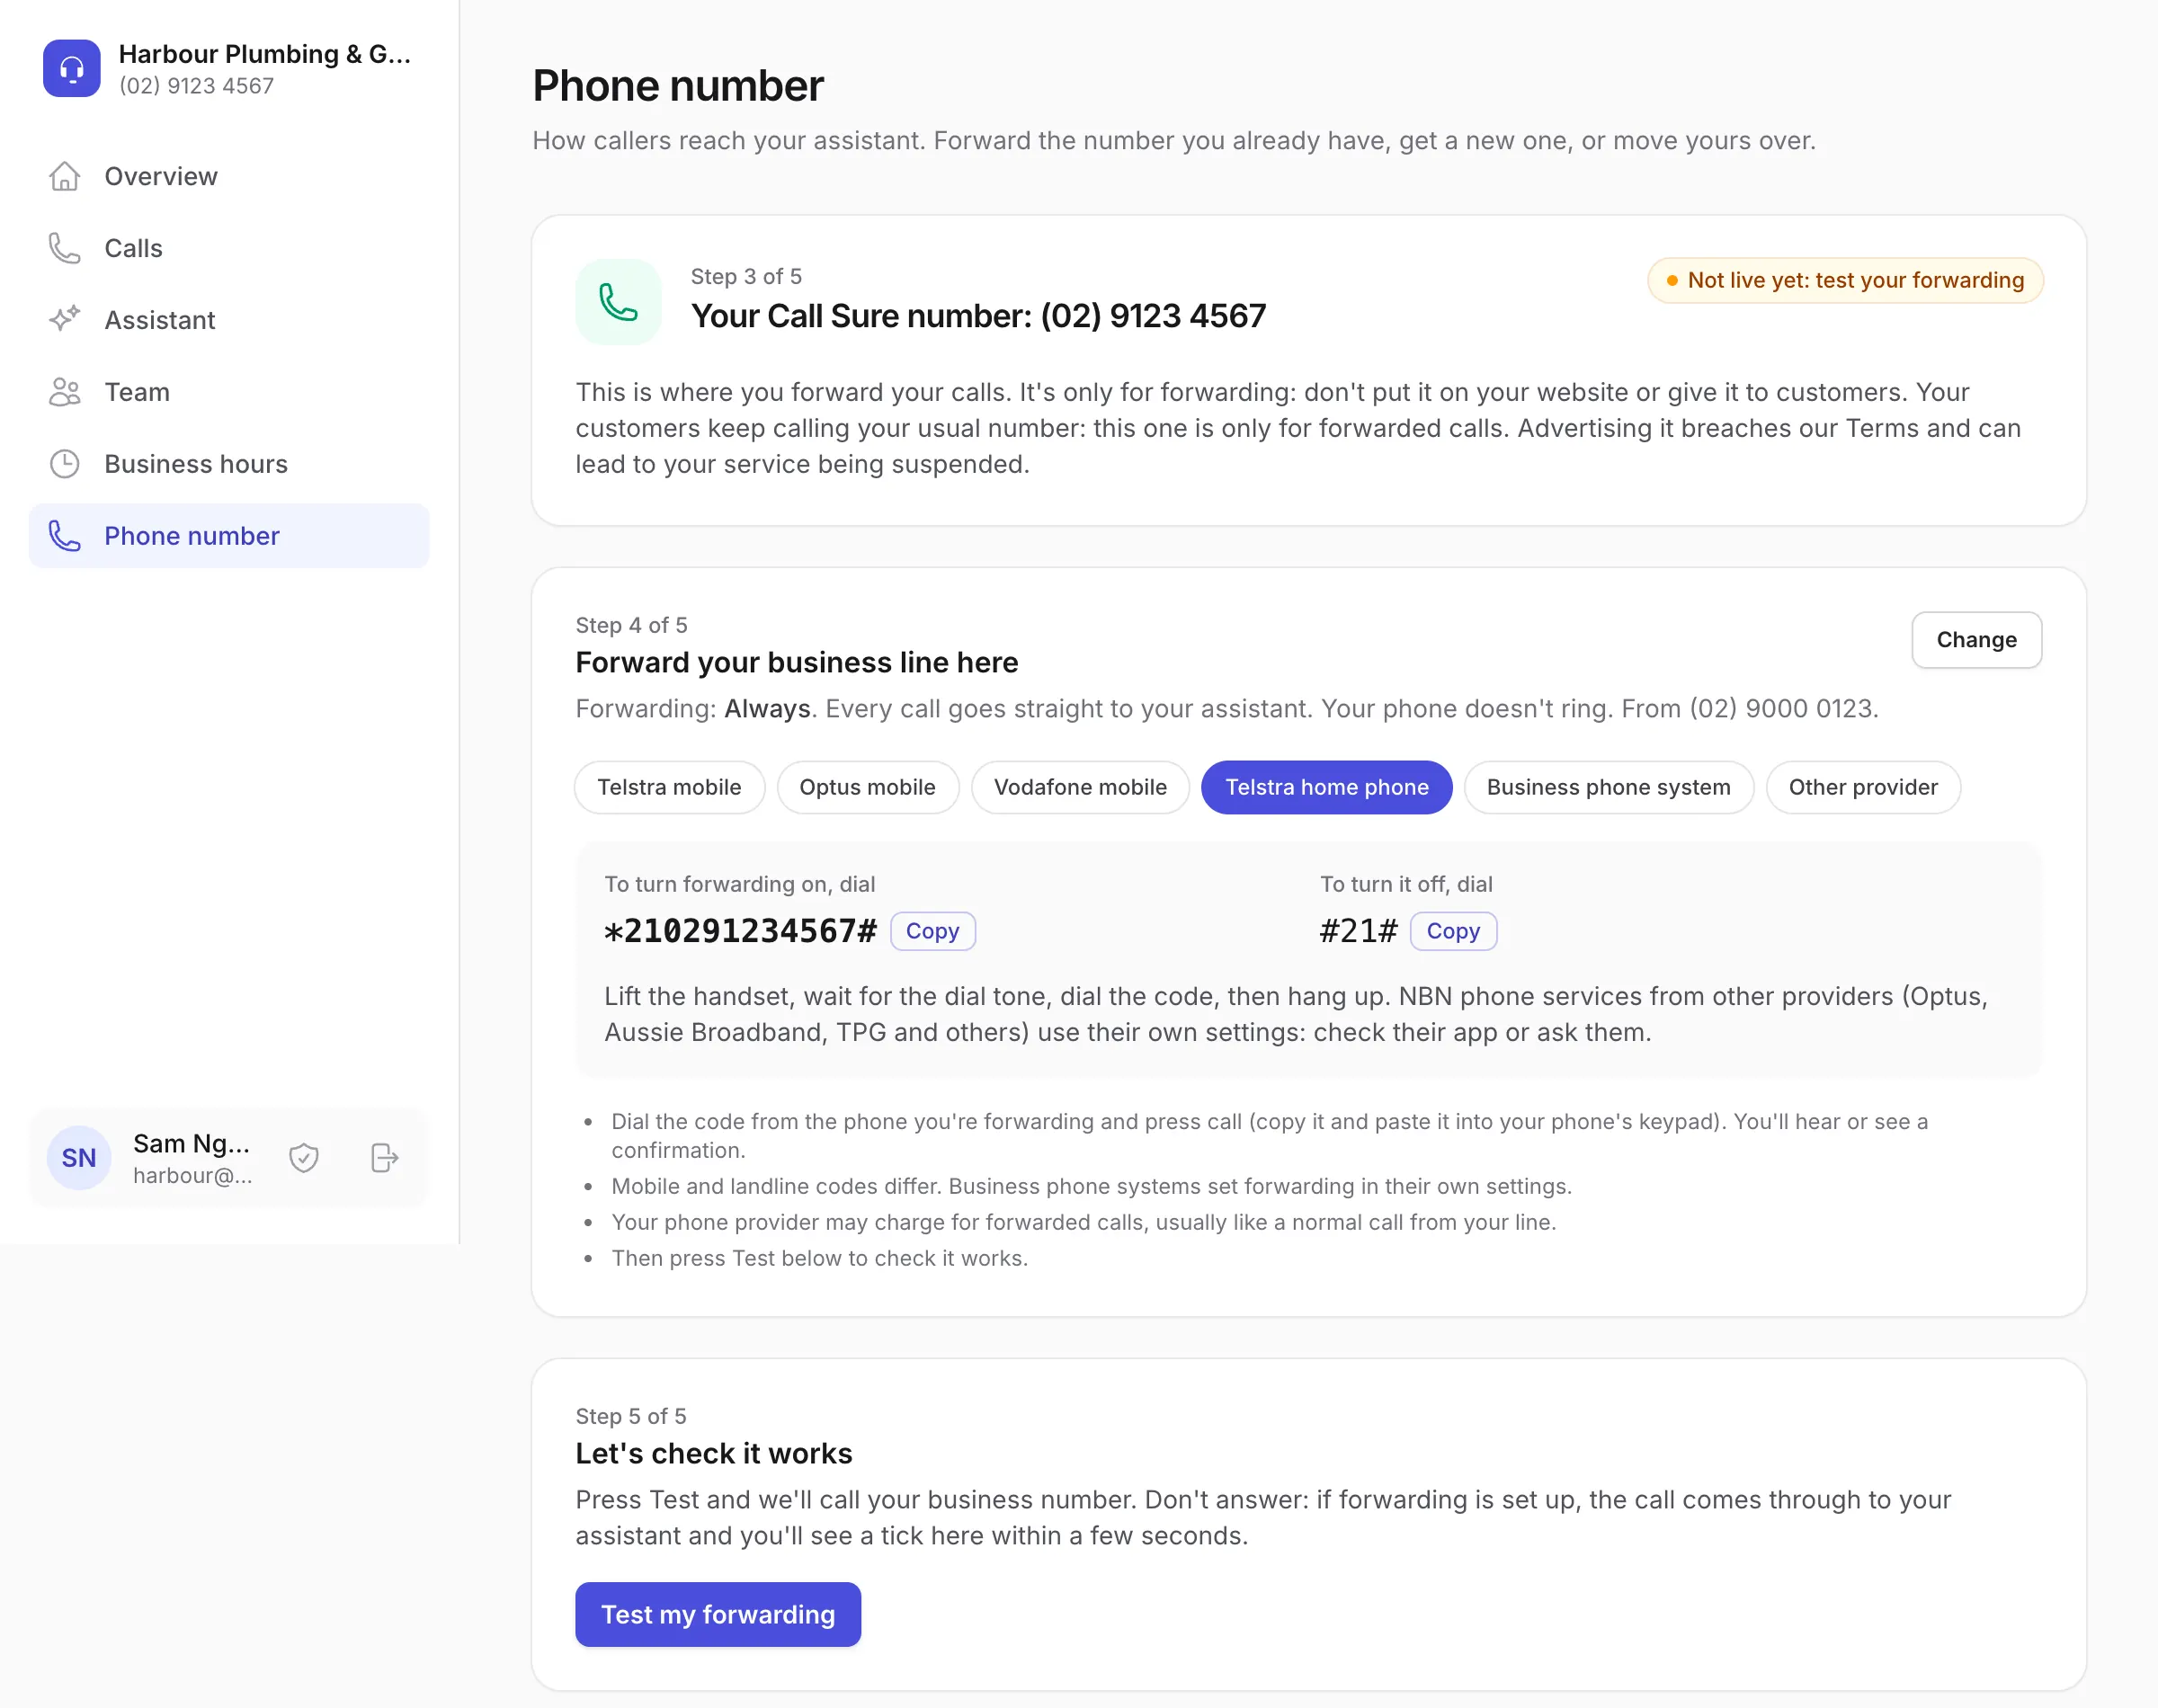Go to Calls in the sidebar

coord(229,248)
